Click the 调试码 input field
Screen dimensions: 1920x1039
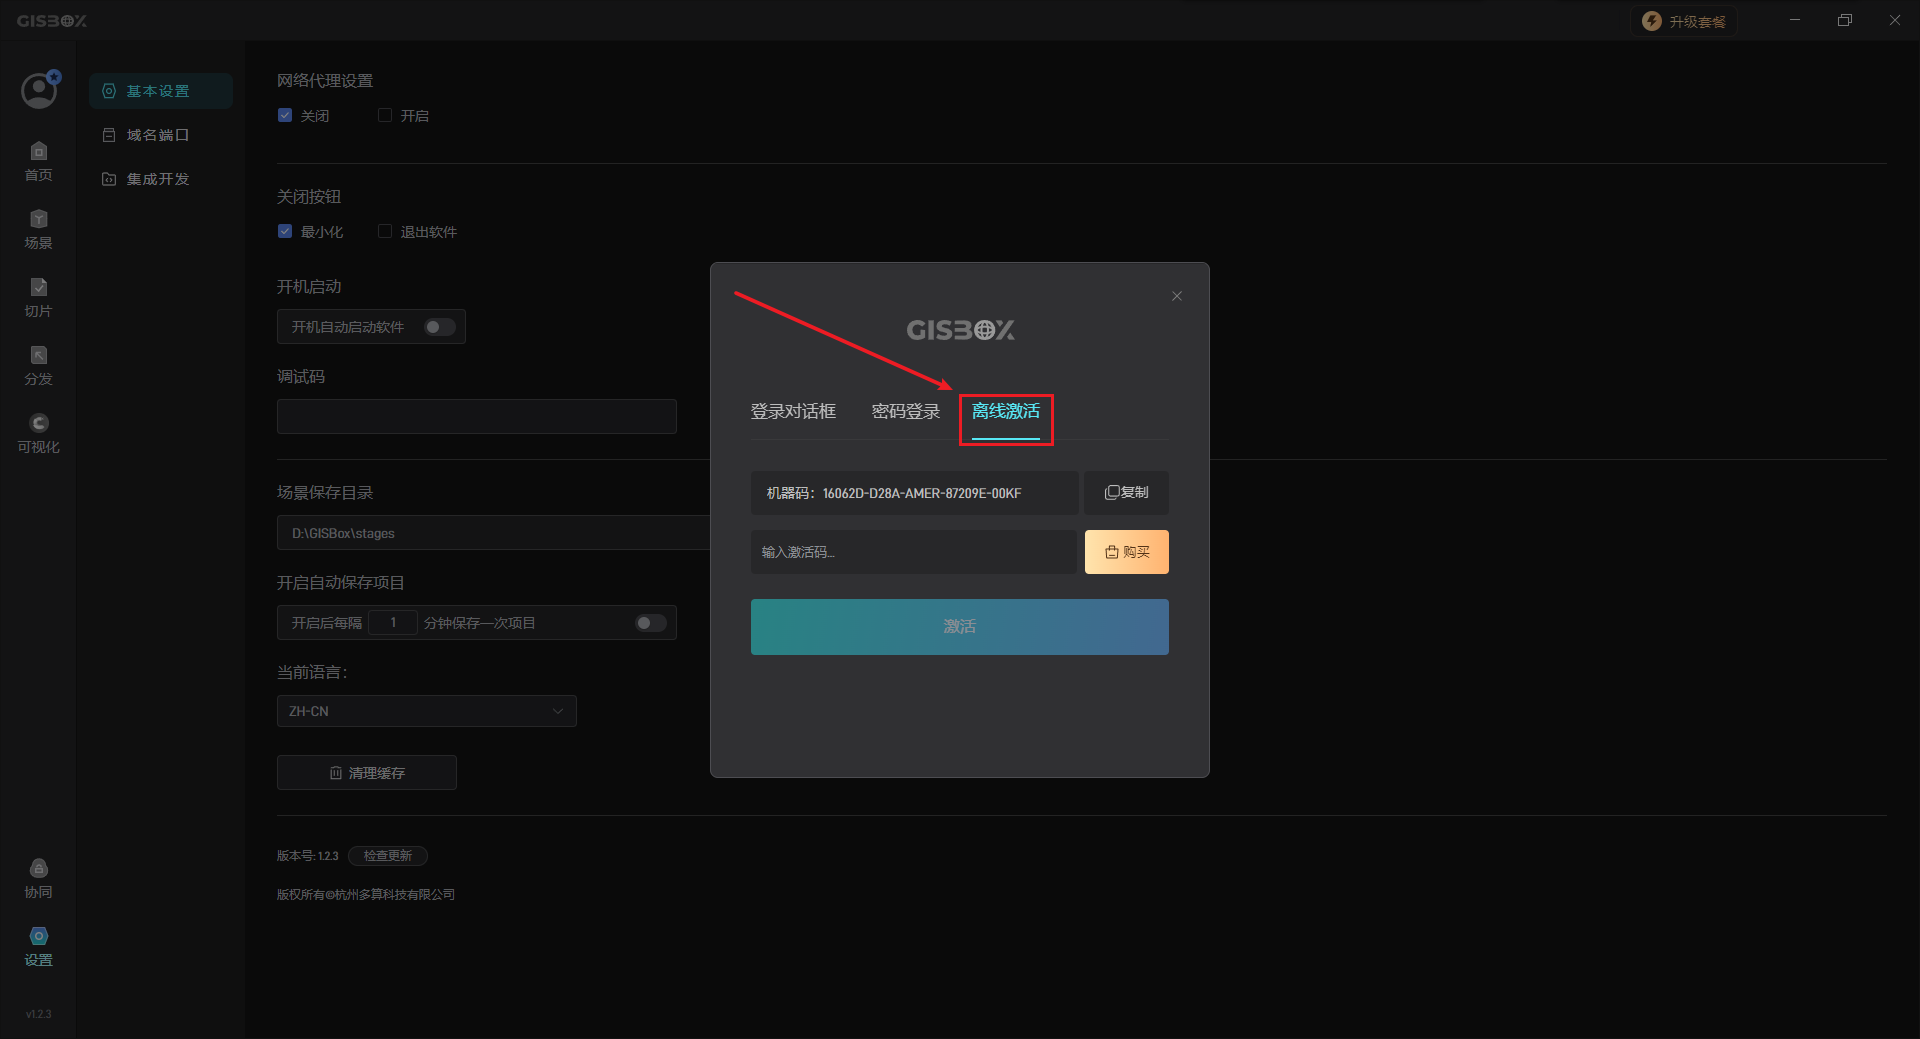tap(477, 416)
